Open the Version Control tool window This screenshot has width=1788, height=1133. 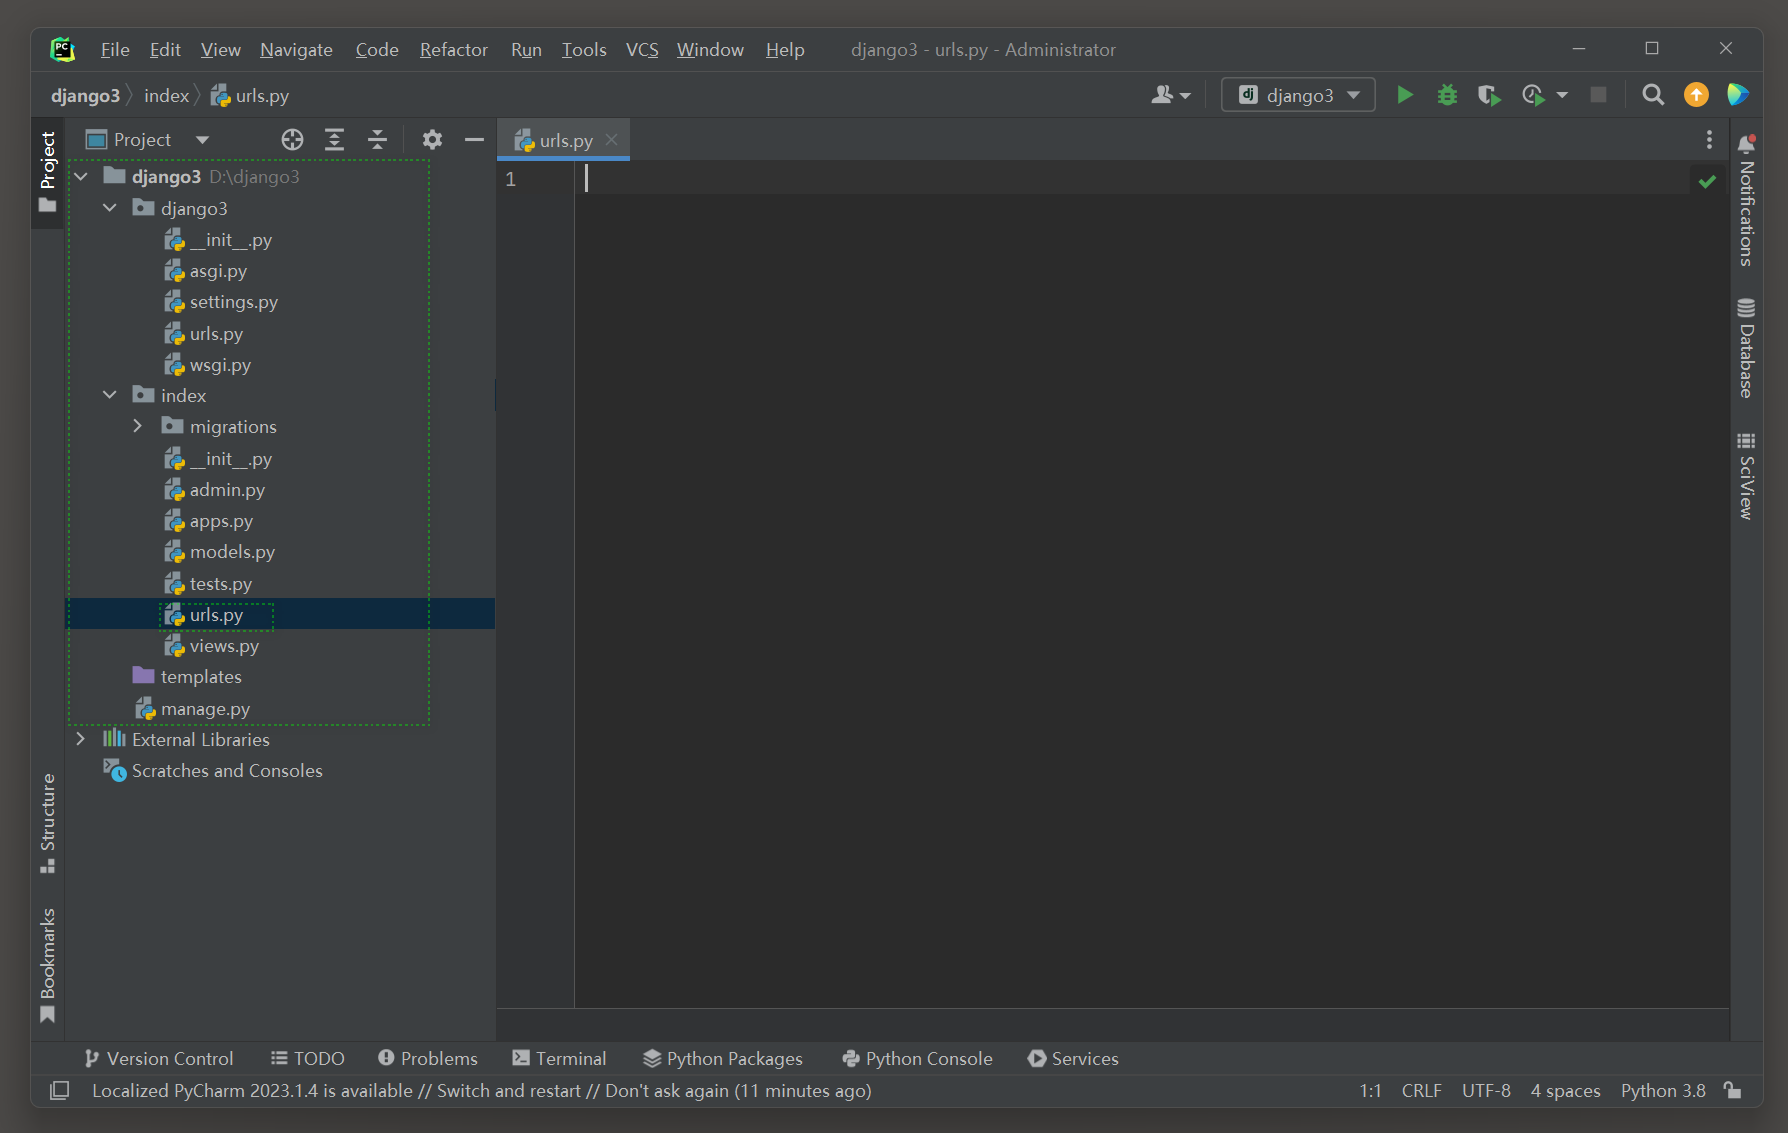(x=159, y=1058)
